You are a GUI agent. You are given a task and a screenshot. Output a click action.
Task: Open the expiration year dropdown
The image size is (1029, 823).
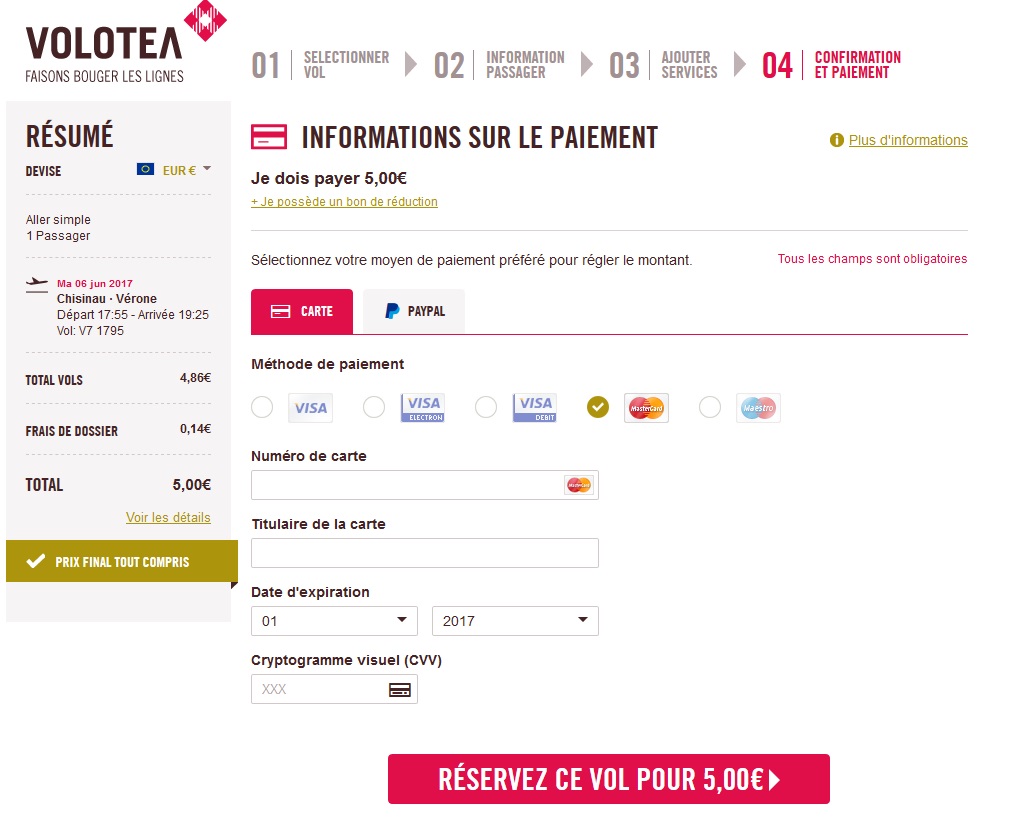tap(515, 621)
